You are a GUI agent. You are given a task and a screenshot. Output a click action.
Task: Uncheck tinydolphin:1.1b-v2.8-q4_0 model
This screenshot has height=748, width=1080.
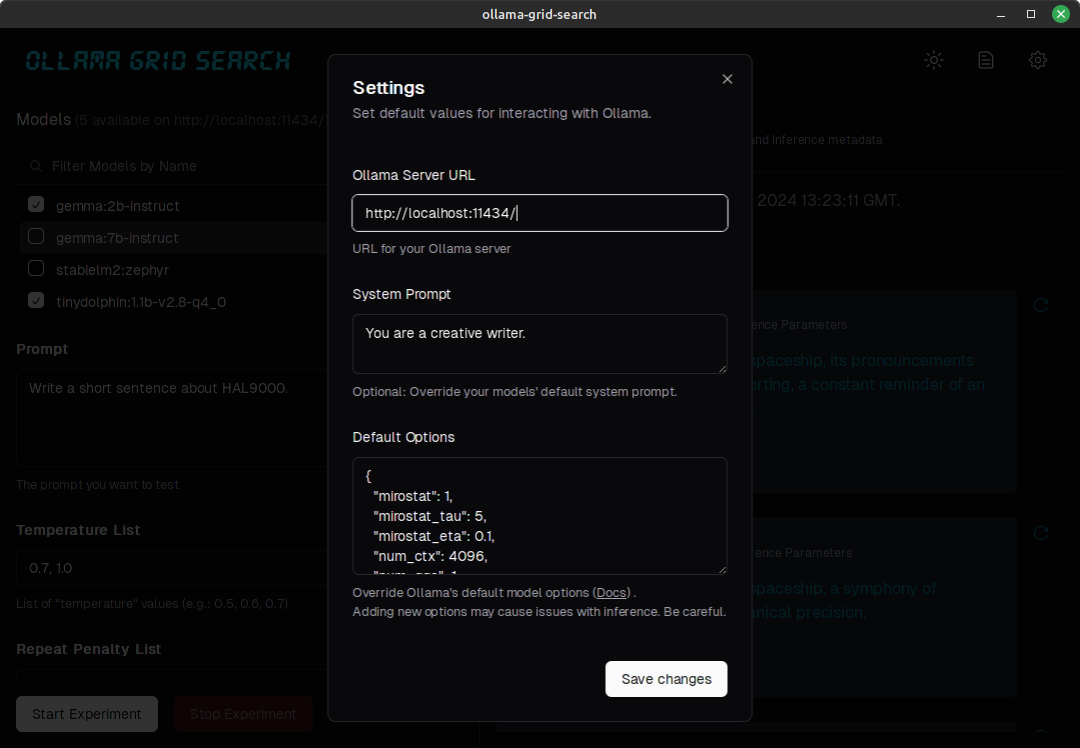(36, 300)
